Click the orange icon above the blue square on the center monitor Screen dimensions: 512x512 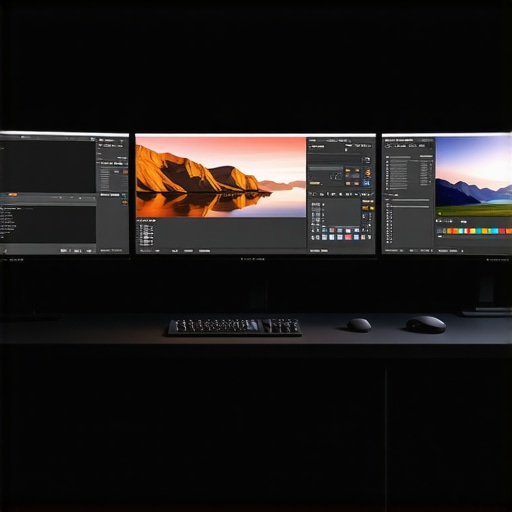(x=367, y=173)
